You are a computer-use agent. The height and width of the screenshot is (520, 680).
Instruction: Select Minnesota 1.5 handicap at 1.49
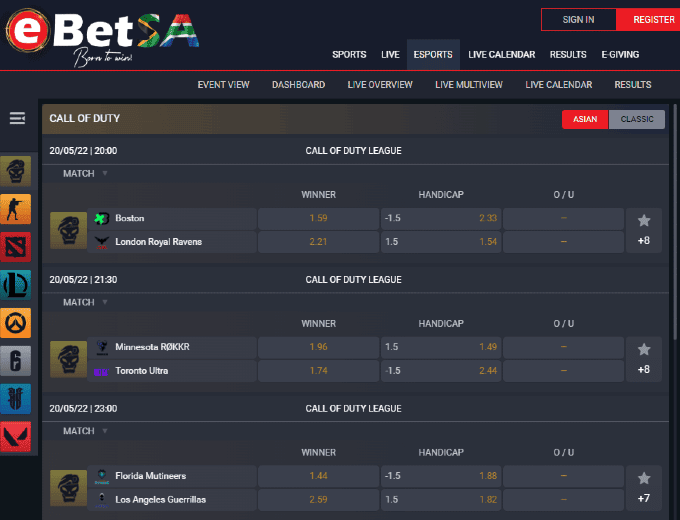click(441, 347)
